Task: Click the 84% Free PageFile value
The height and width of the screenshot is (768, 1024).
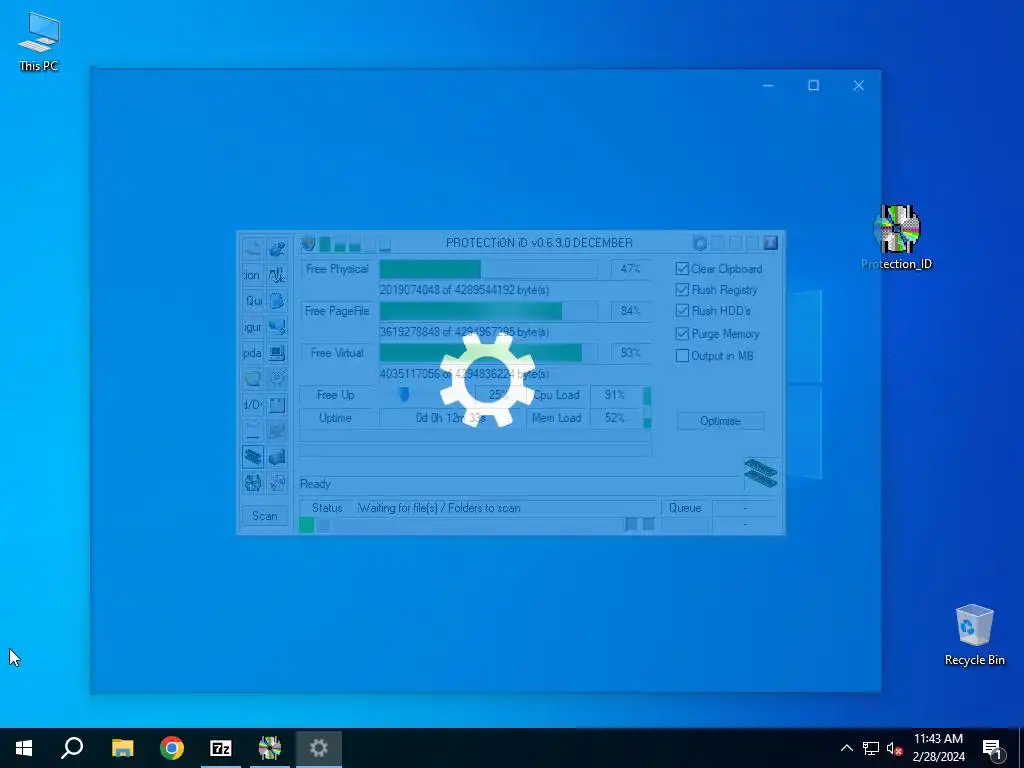Action: point(631,311)
